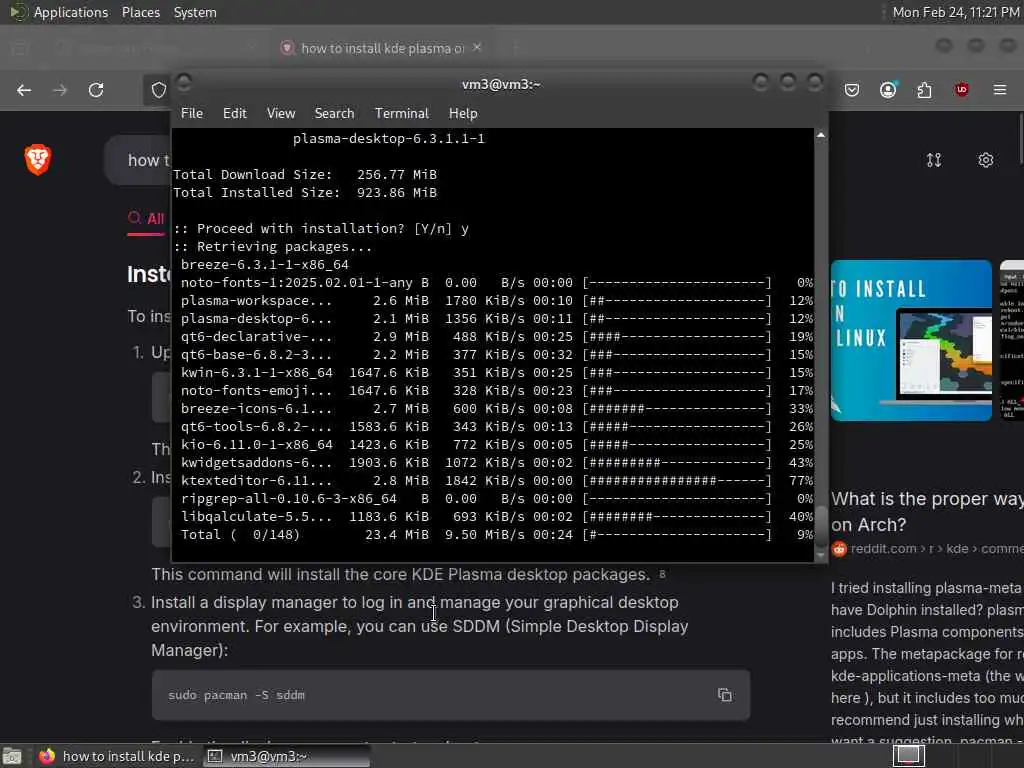Open the uBlock Origin extension icon

click(x=961, y=90)
